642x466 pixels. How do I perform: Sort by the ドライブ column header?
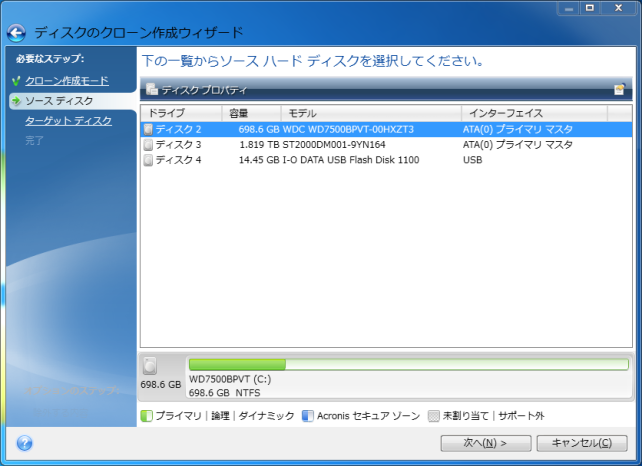point(181,113)
